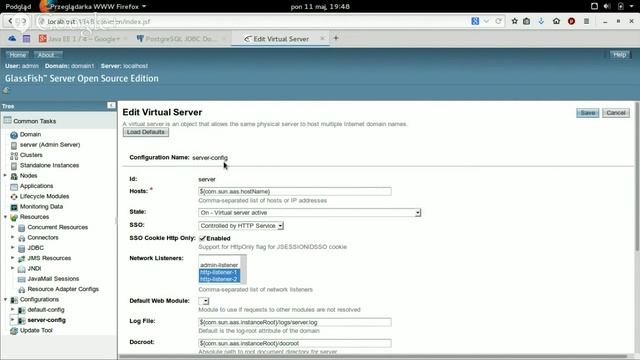Expand the default-config tree node

click(13, 309)
